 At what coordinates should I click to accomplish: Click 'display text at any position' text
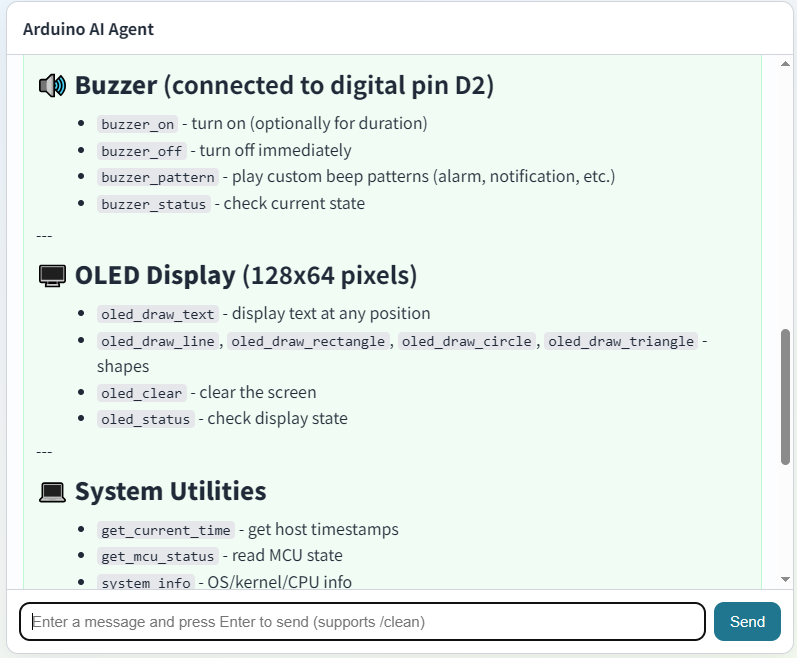coord(331,314)
